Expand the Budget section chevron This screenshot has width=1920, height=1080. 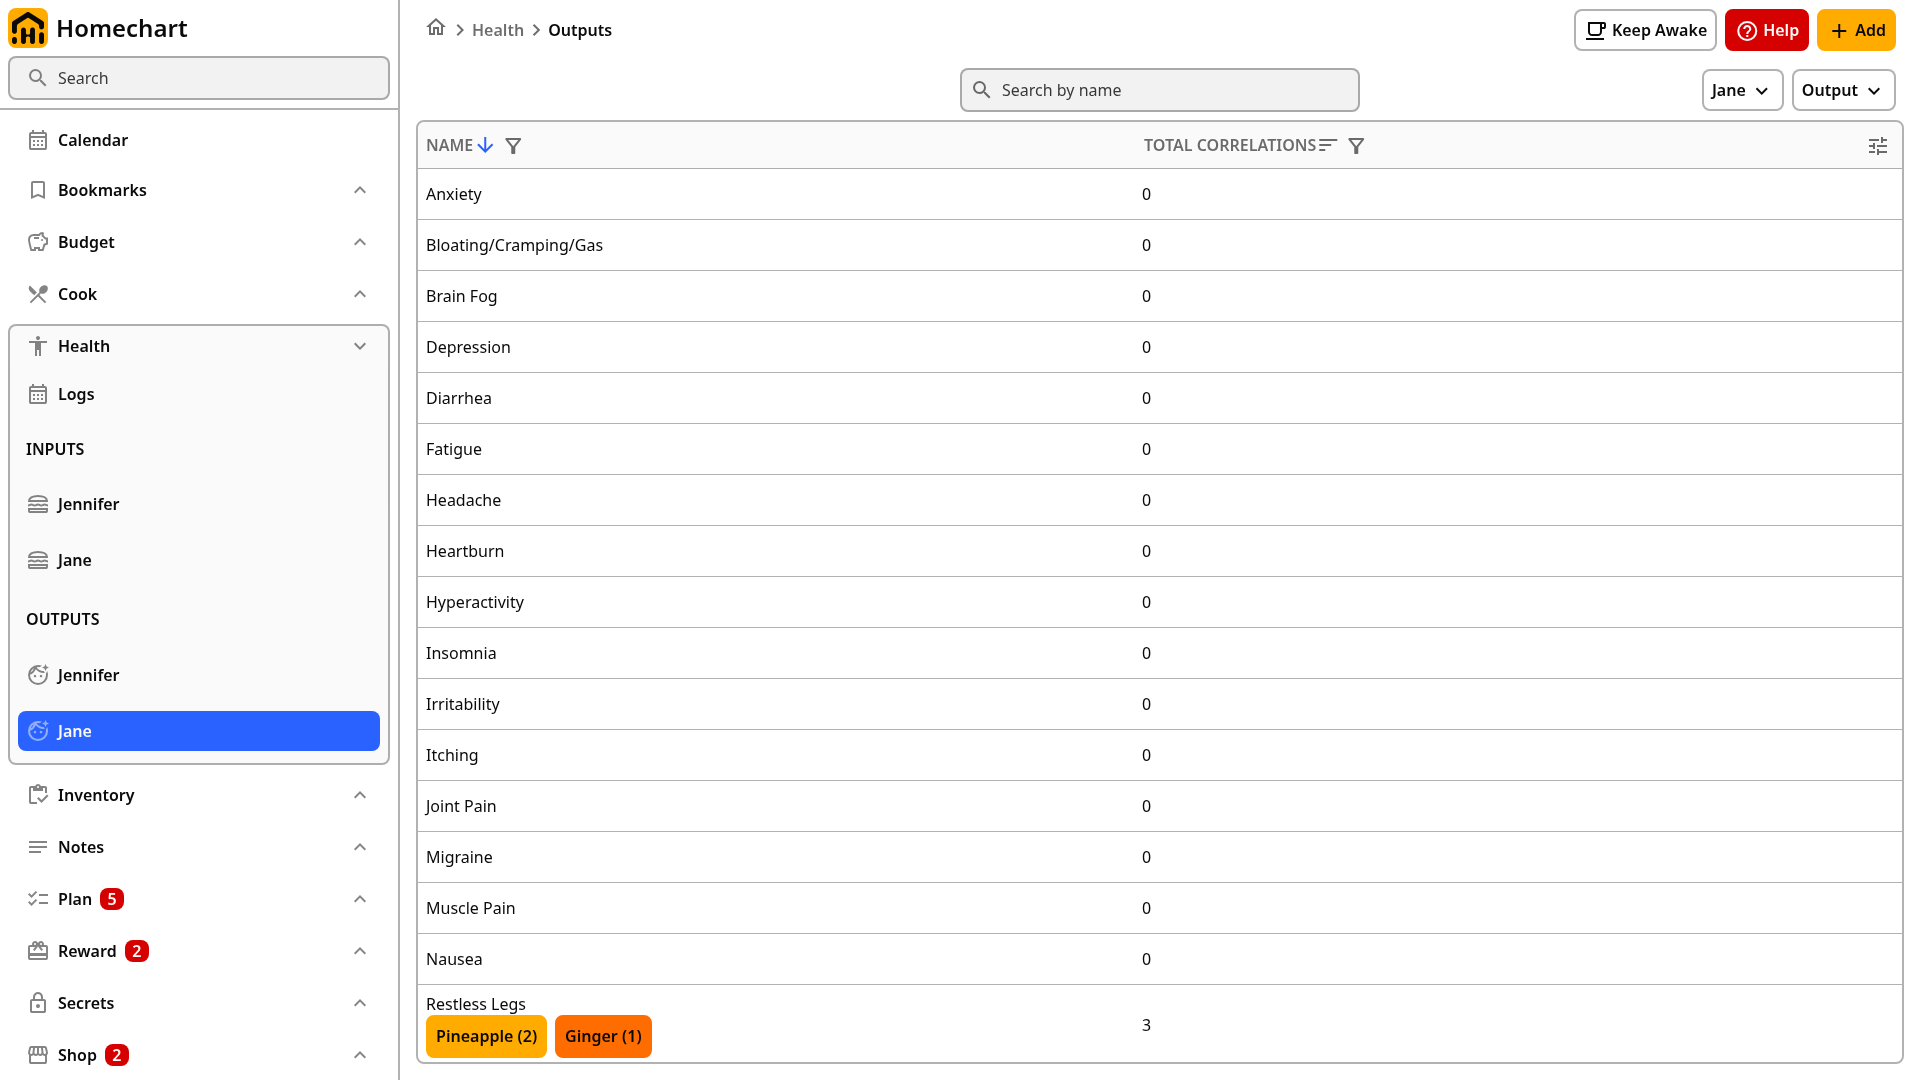click(360, 242)
